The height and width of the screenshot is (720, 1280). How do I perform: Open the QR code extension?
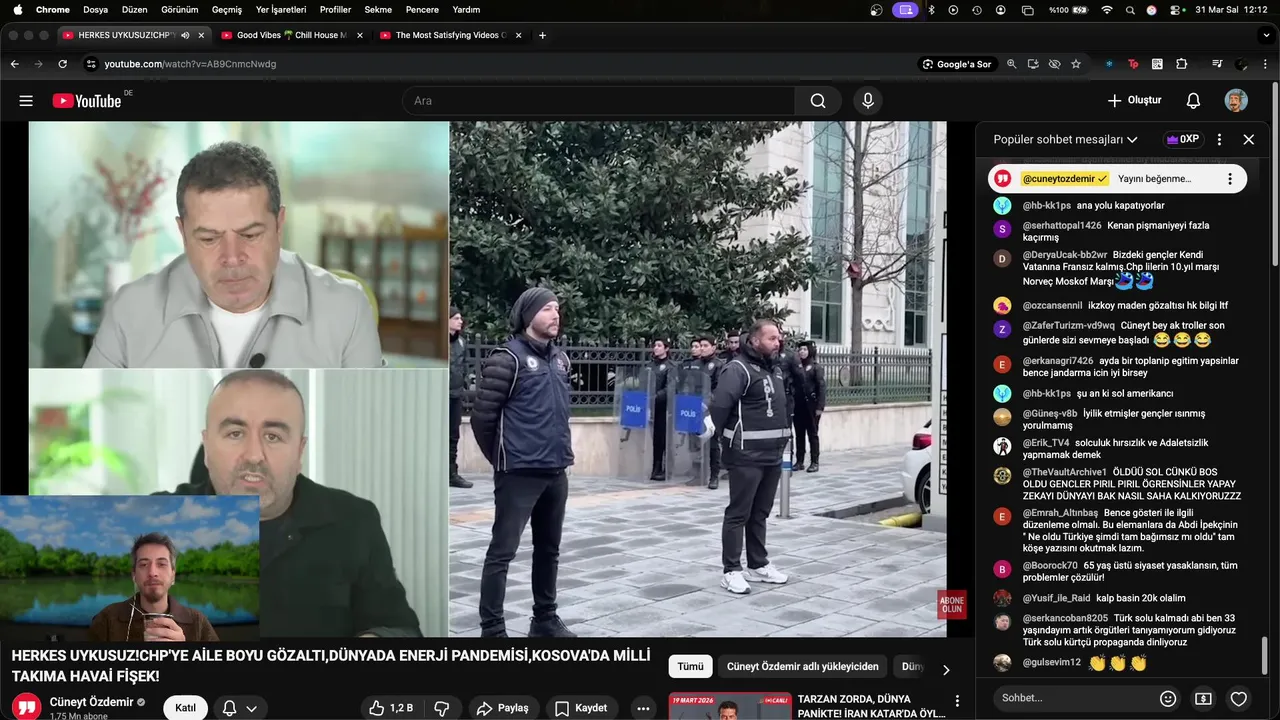point(1157,64)
